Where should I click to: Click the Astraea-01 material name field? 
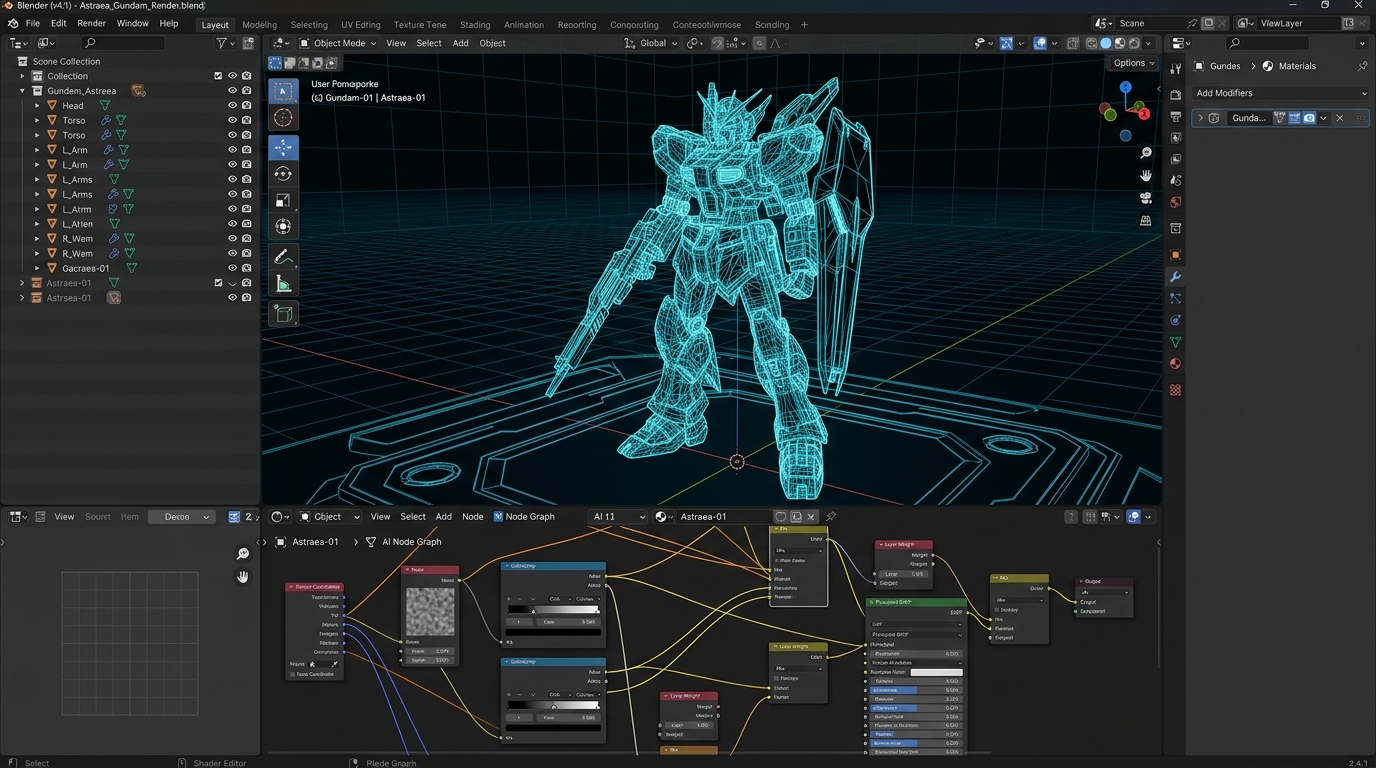click(722, 517)
